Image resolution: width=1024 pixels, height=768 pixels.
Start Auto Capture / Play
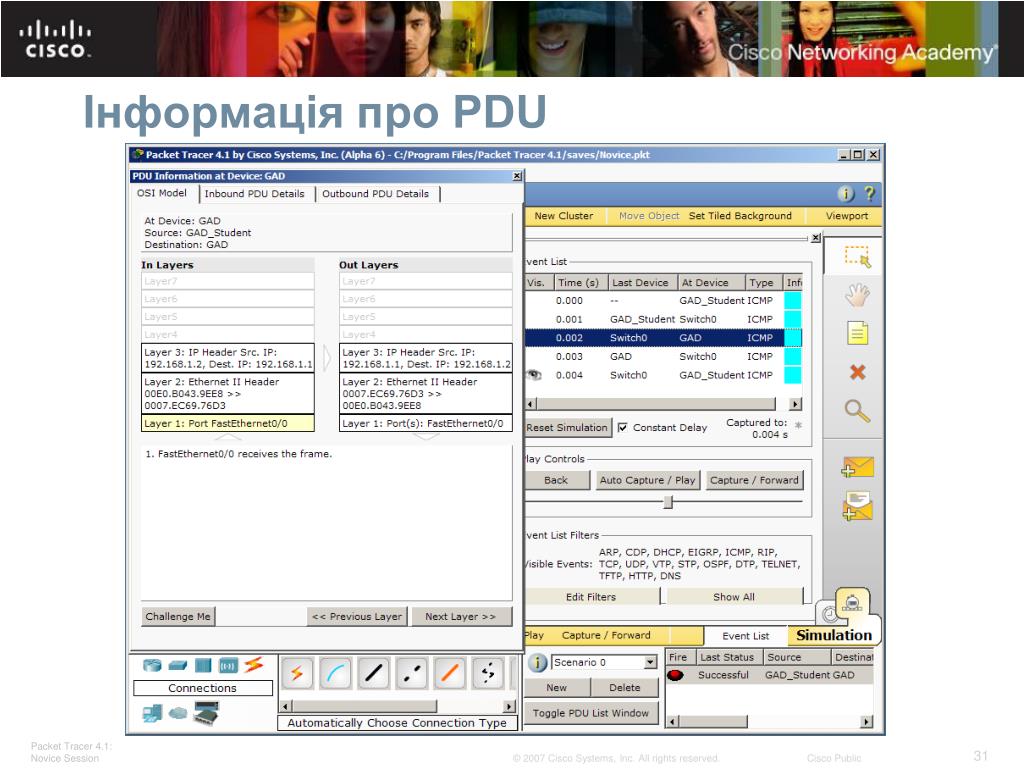(x=647, y=480)
